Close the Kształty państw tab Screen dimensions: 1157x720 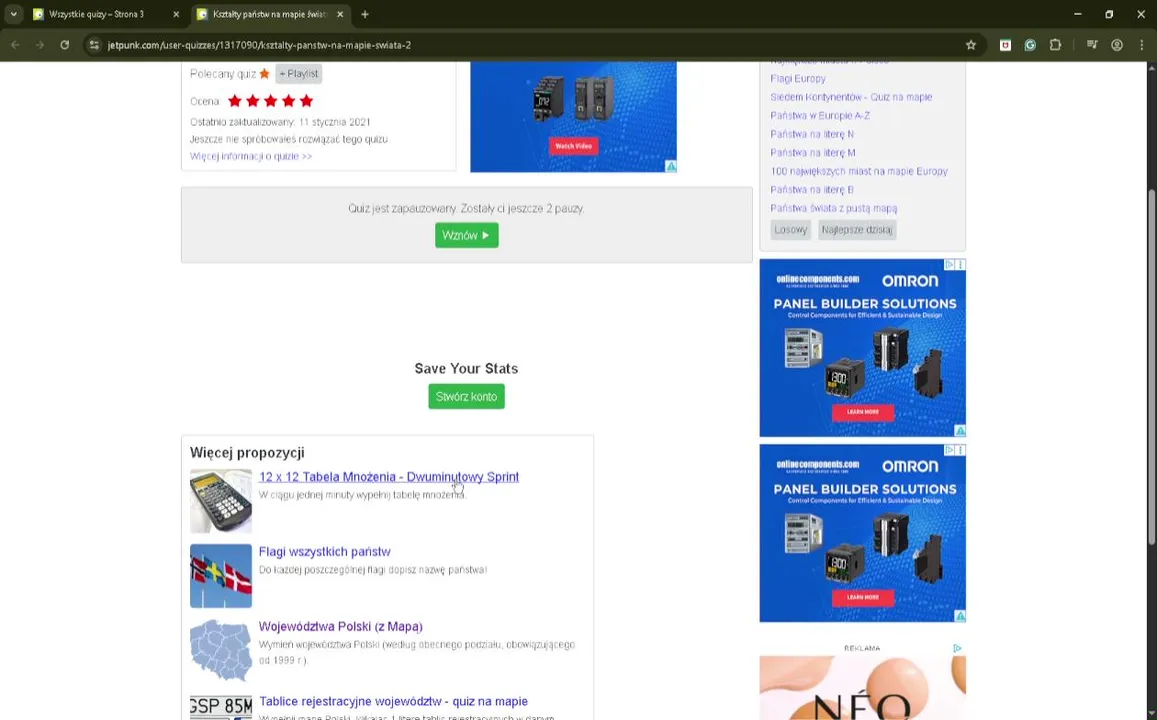tap(339, 14)
